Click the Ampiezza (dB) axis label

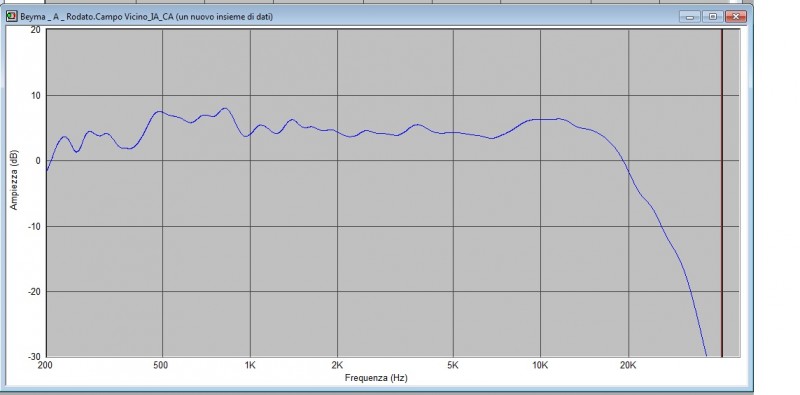[14, 180]
